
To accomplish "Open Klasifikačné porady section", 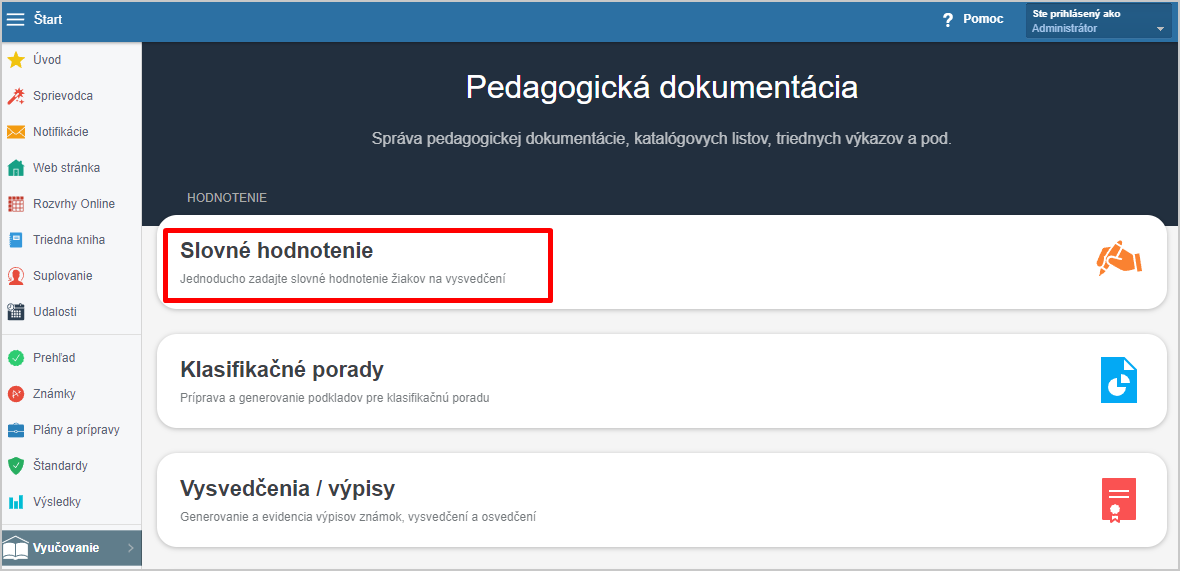I will (661, 381).
